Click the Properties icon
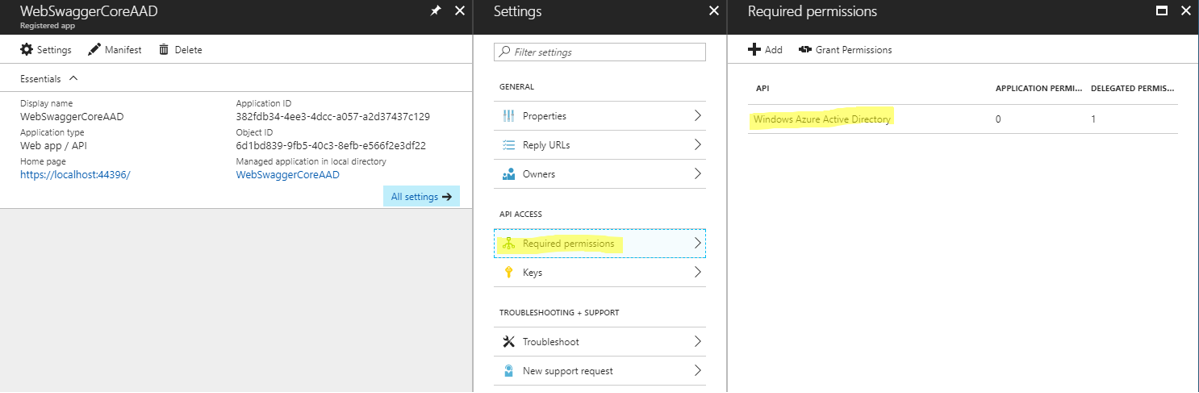Image resolution: width=1199 pixels, height=393 pixels. click(x=509, y=116)
